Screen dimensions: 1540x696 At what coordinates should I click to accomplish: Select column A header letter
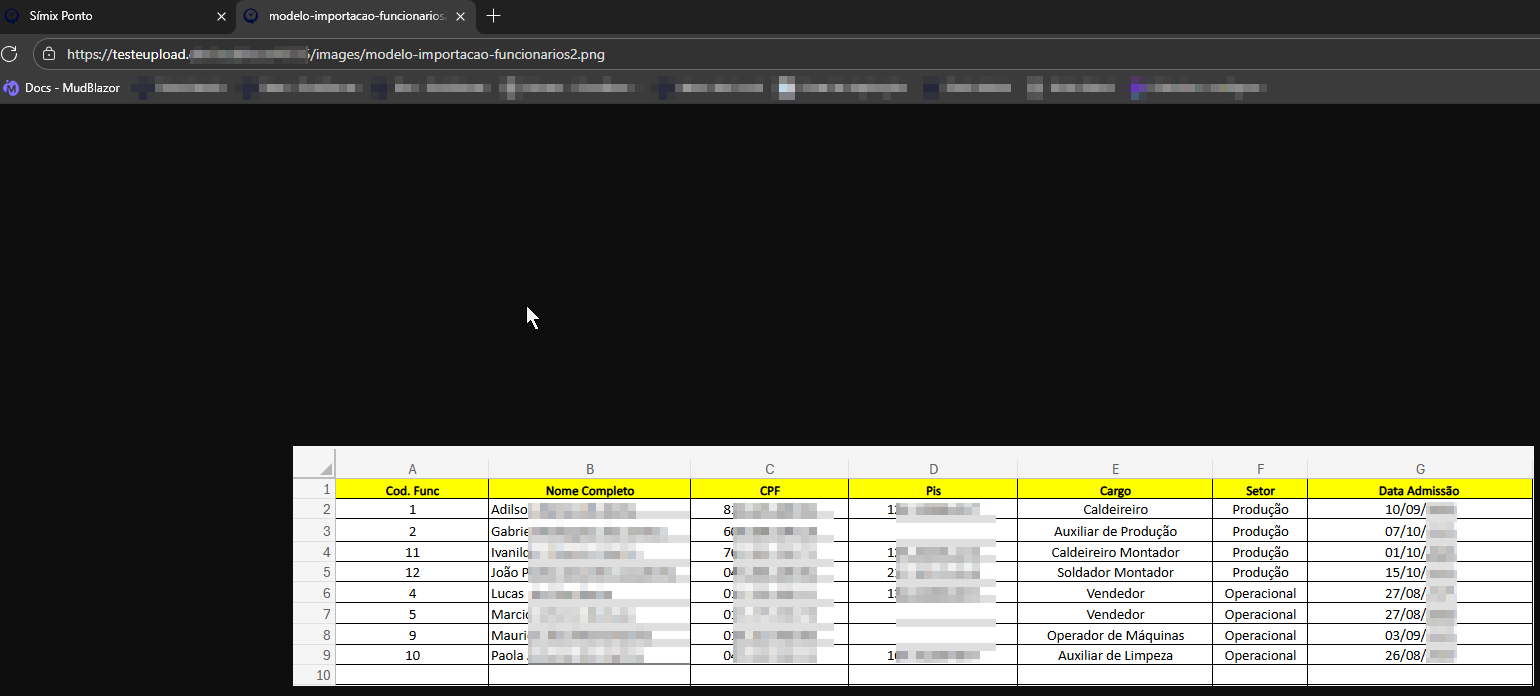(x=412, y=469)
